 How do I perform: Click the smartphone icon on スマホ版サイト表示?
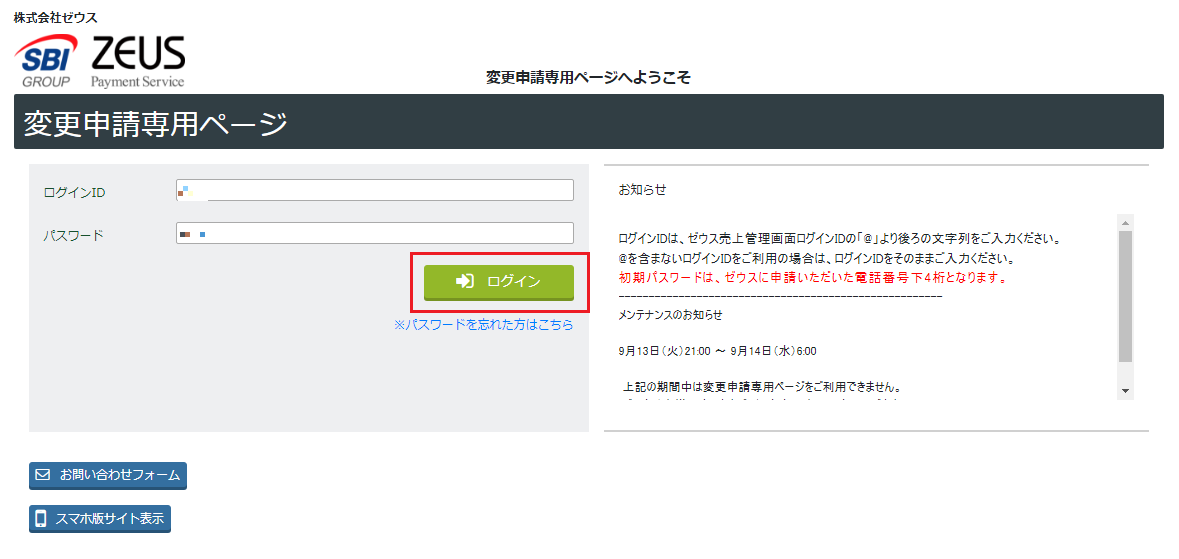click(42, 519)
